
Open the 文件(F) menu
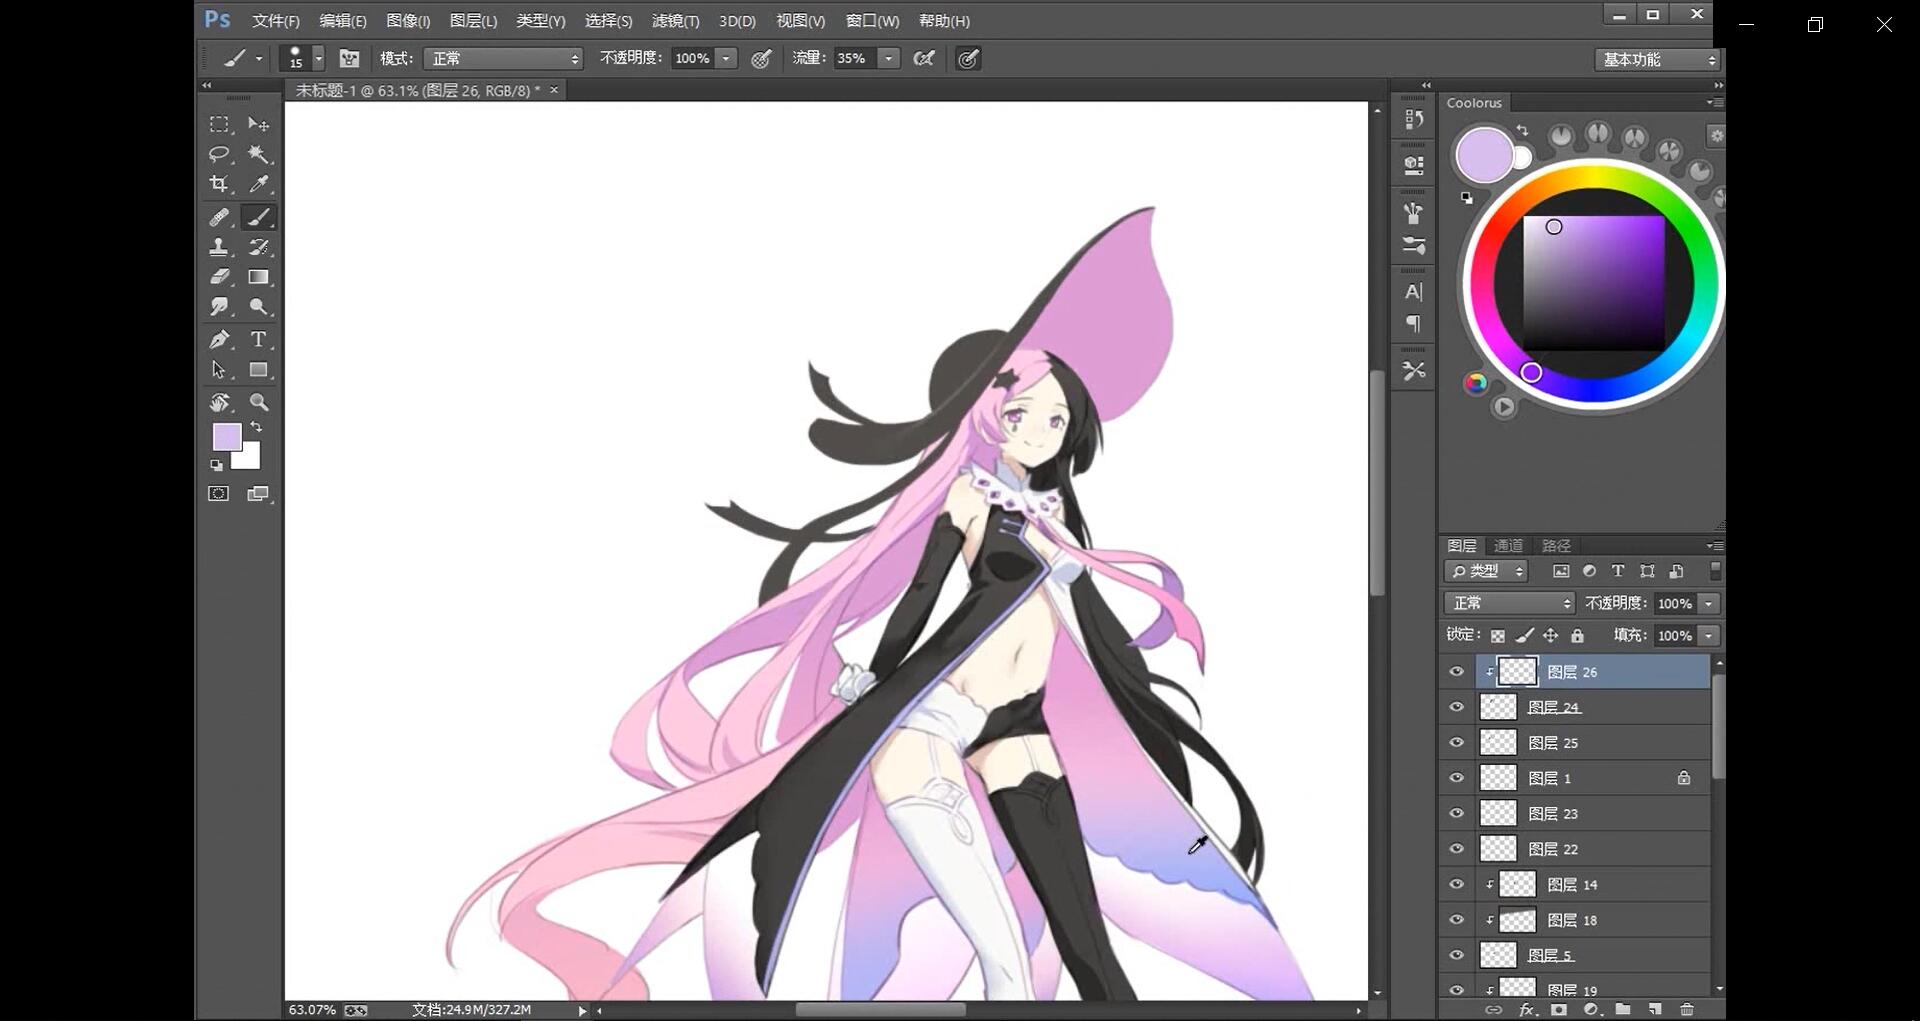[276, 21]
